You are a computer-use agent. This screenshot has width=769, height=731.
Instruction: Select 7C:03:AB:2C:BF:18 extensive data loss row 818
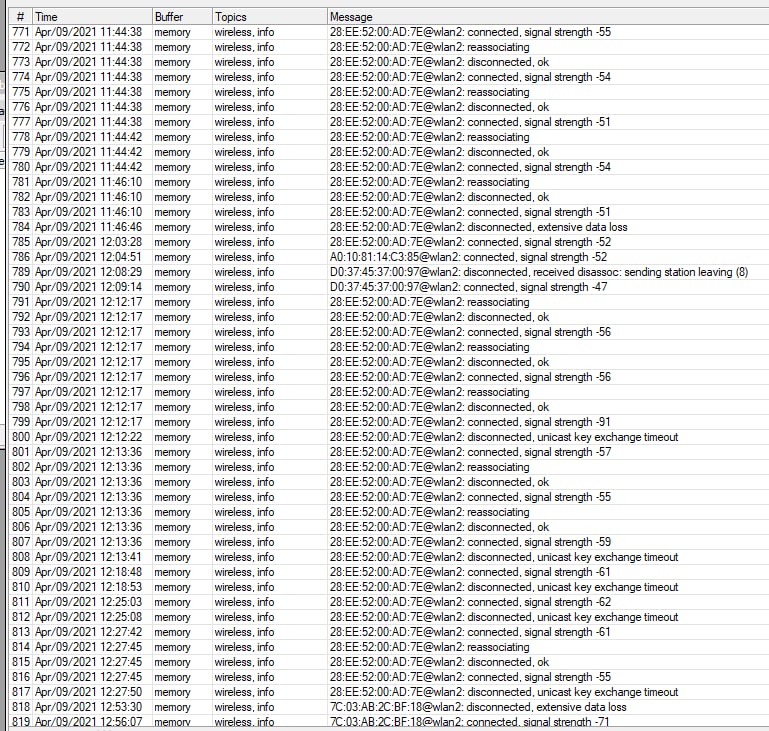(x=478, y=707)
